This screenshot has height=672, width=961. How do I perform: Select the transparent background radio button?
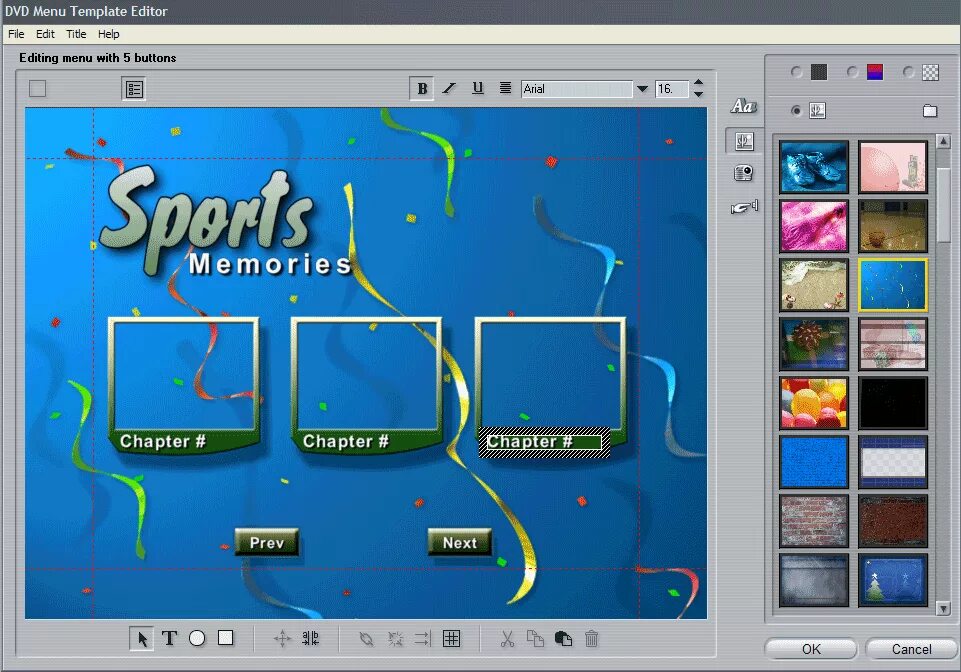pyautogui.click(x=909, y=72)
